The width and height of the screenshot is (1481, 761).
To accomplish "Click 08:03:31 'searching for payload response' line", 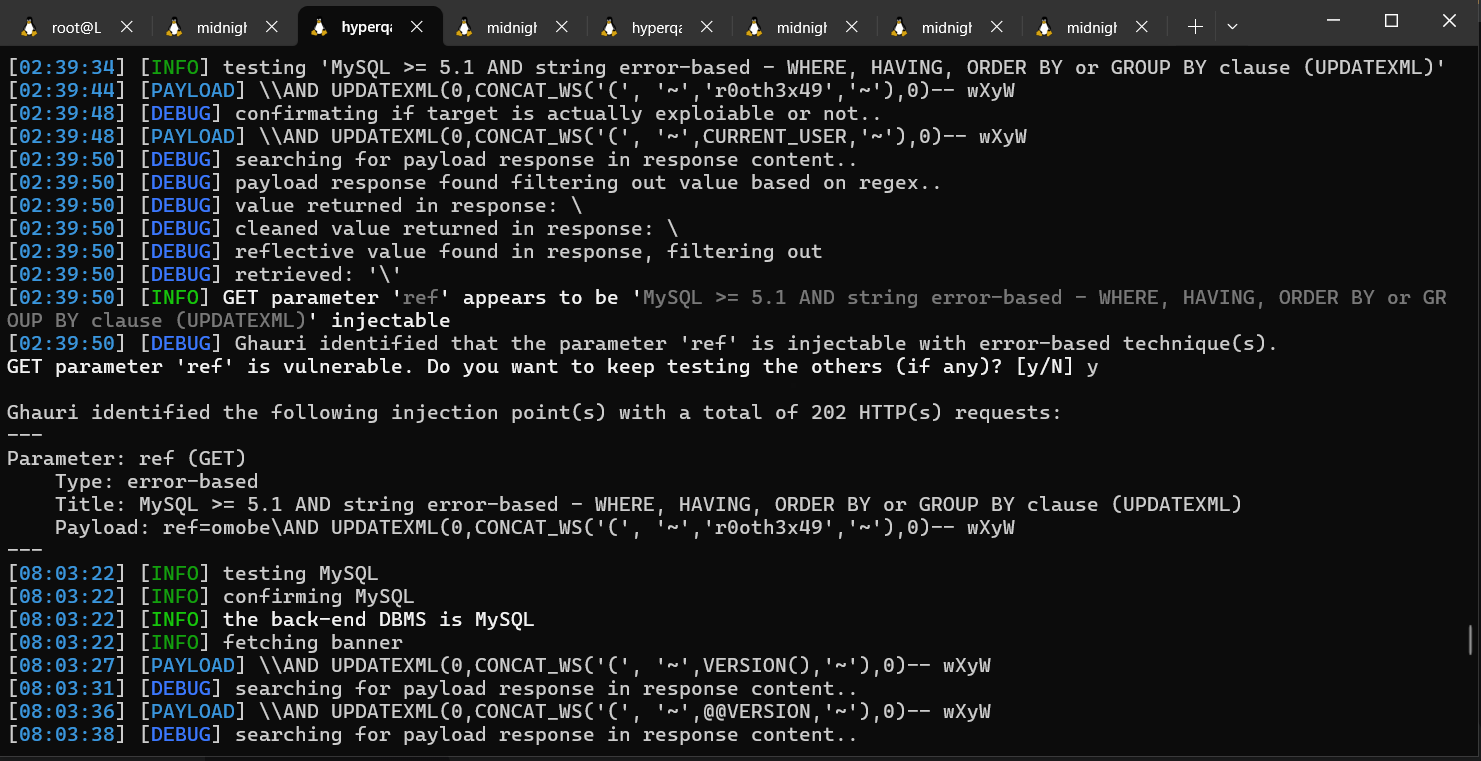I will click(432, 689).
